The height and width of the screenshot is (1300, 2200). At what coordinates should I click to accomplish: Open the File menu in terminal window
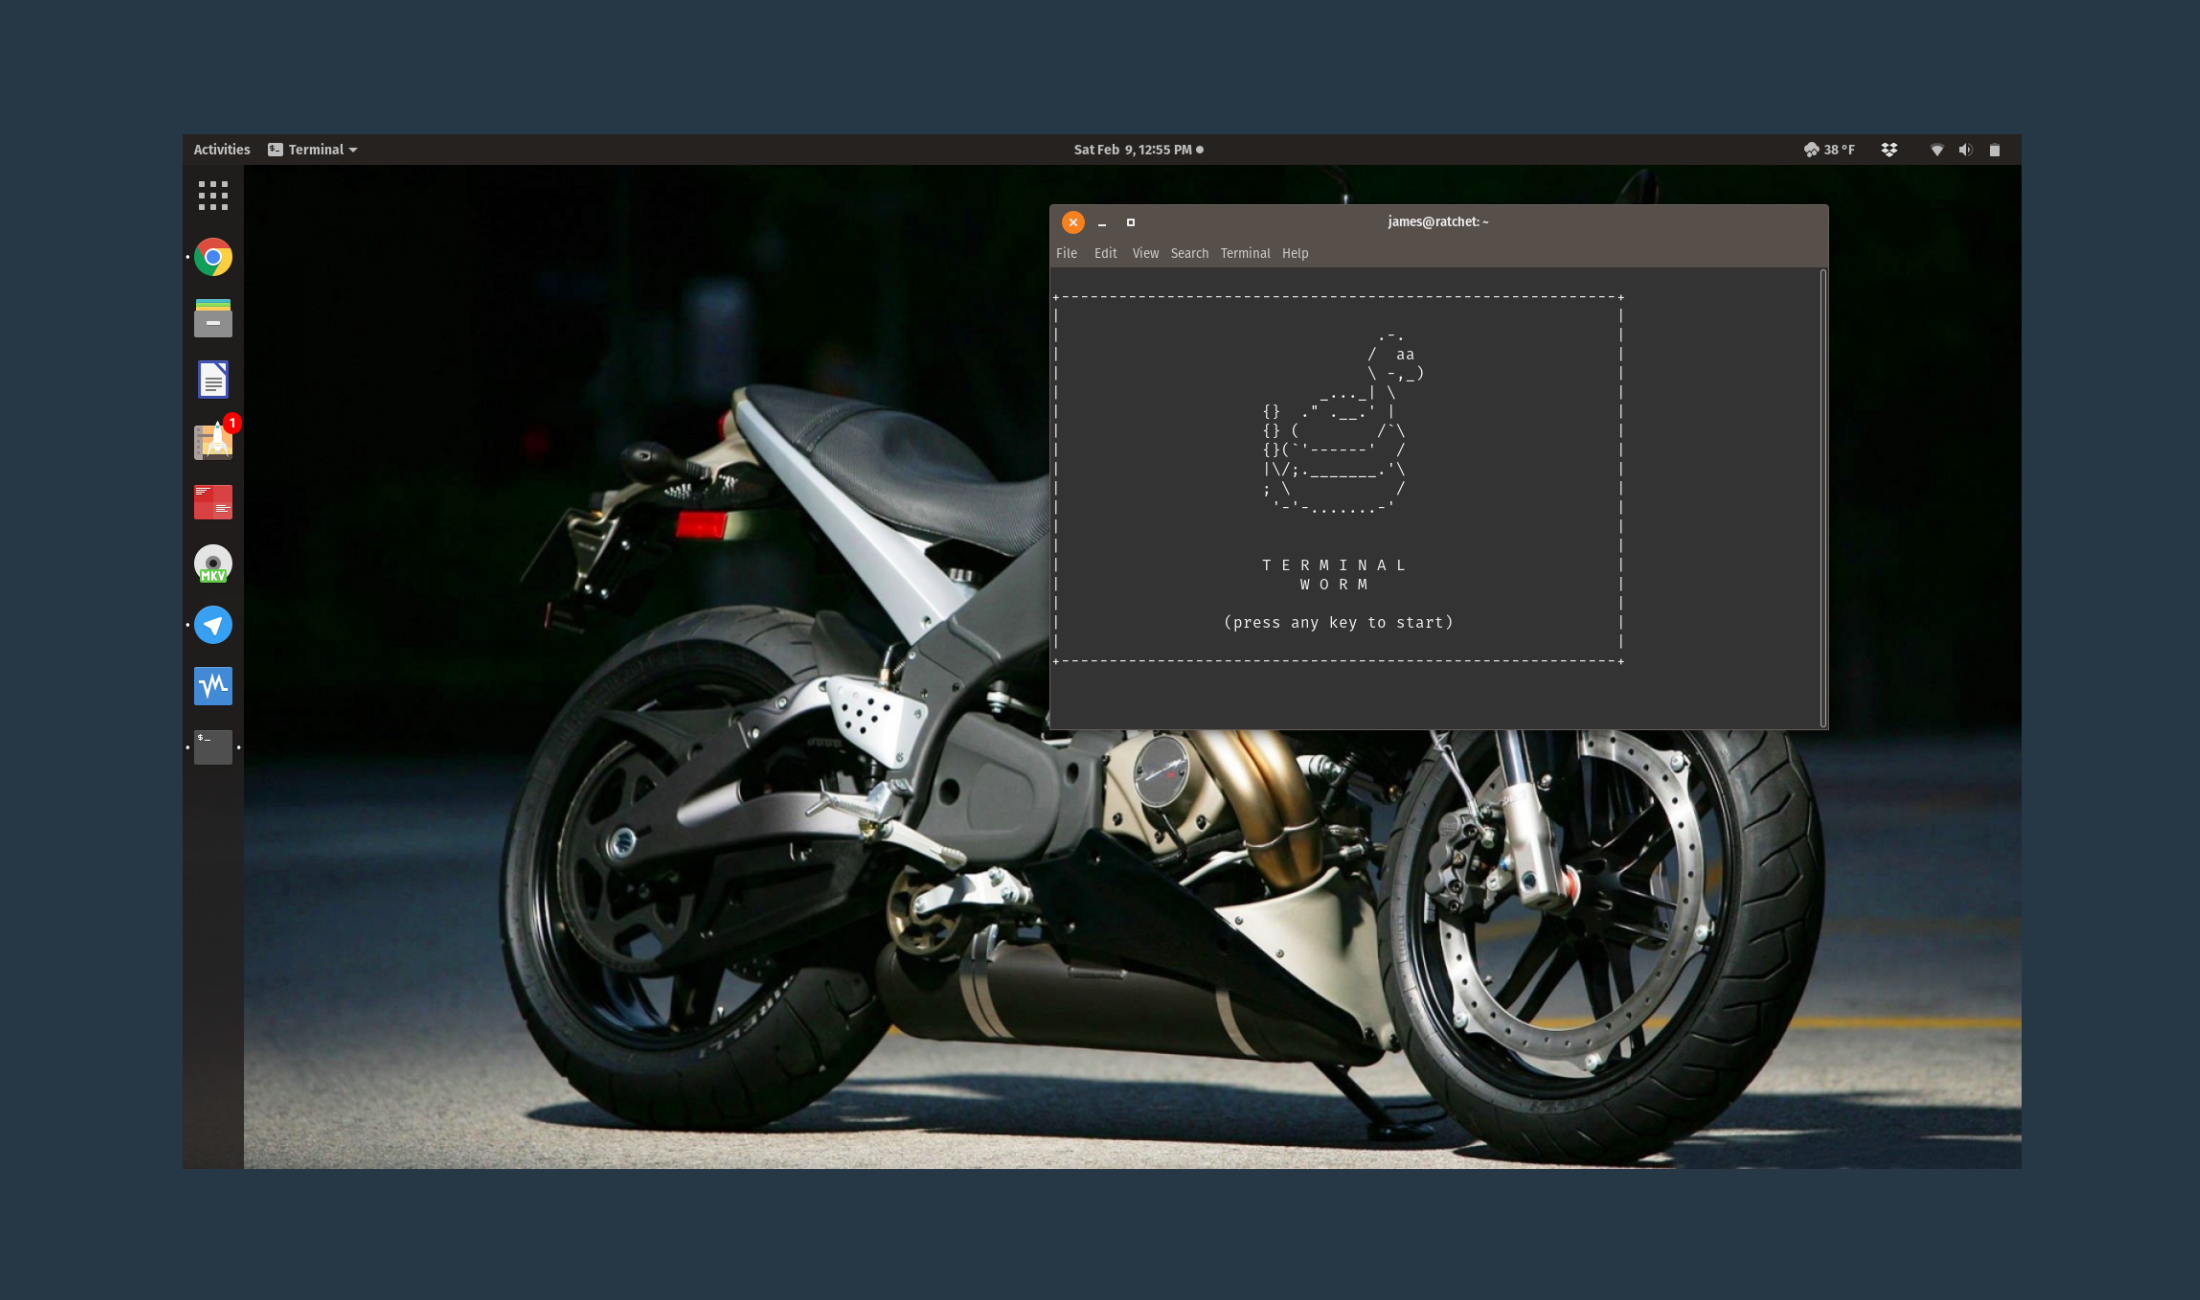pyautogui.click(x=1067, y=253)
